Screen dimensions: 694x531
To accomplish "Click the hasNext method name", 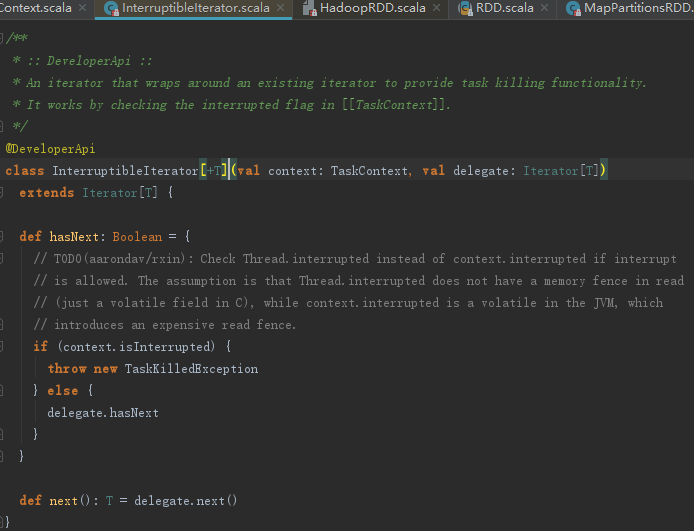I will (x=74, y=237).
